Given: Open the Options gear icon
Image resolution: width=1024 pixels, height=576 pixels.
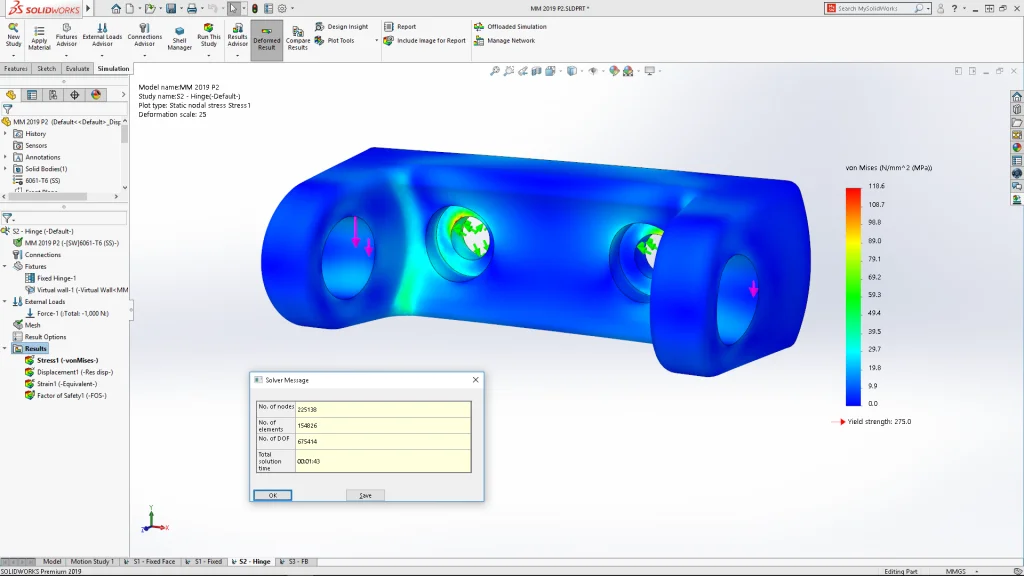Looking at the screenshot, I should pos(282,8).
